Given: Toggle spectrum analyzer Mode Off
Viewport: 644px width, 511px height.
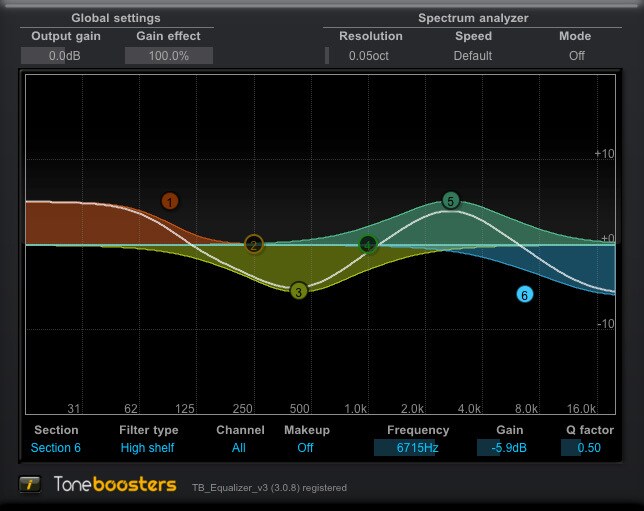Looking at the screenshot, I should (577, 55).
